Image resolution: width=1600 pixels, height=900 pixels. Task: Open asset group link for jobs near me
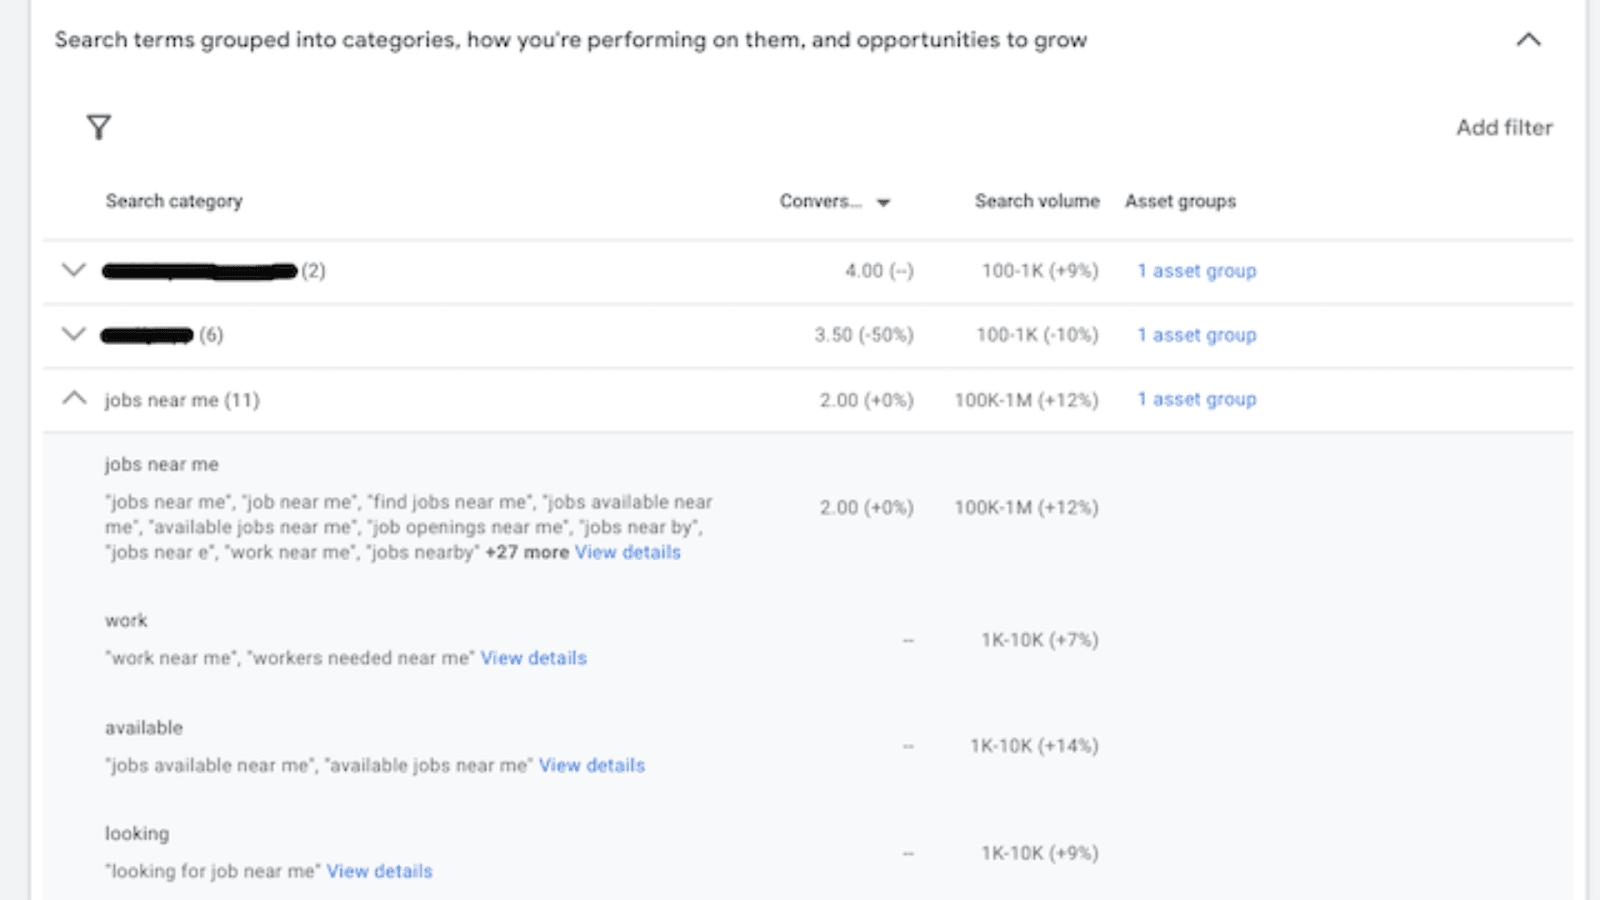point(1196,399)
